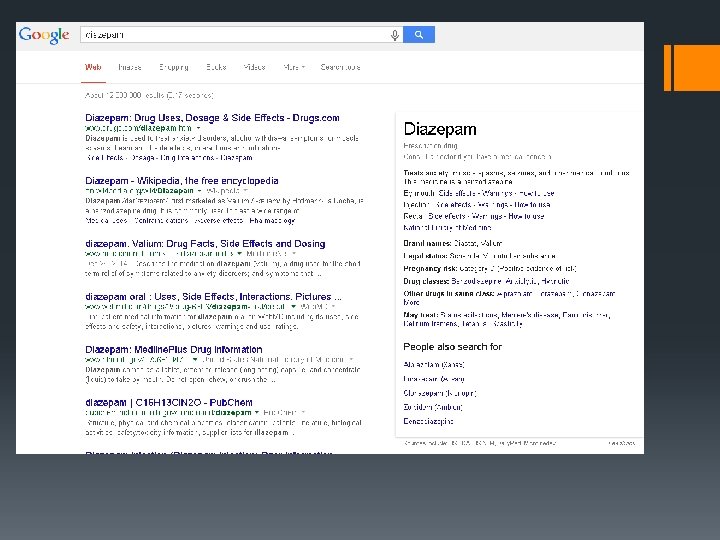The width and height of the screenshot is (720, 540).
Task: Click Alprazolam (Xanax) under People also search for
Action: tap(433, 365)
